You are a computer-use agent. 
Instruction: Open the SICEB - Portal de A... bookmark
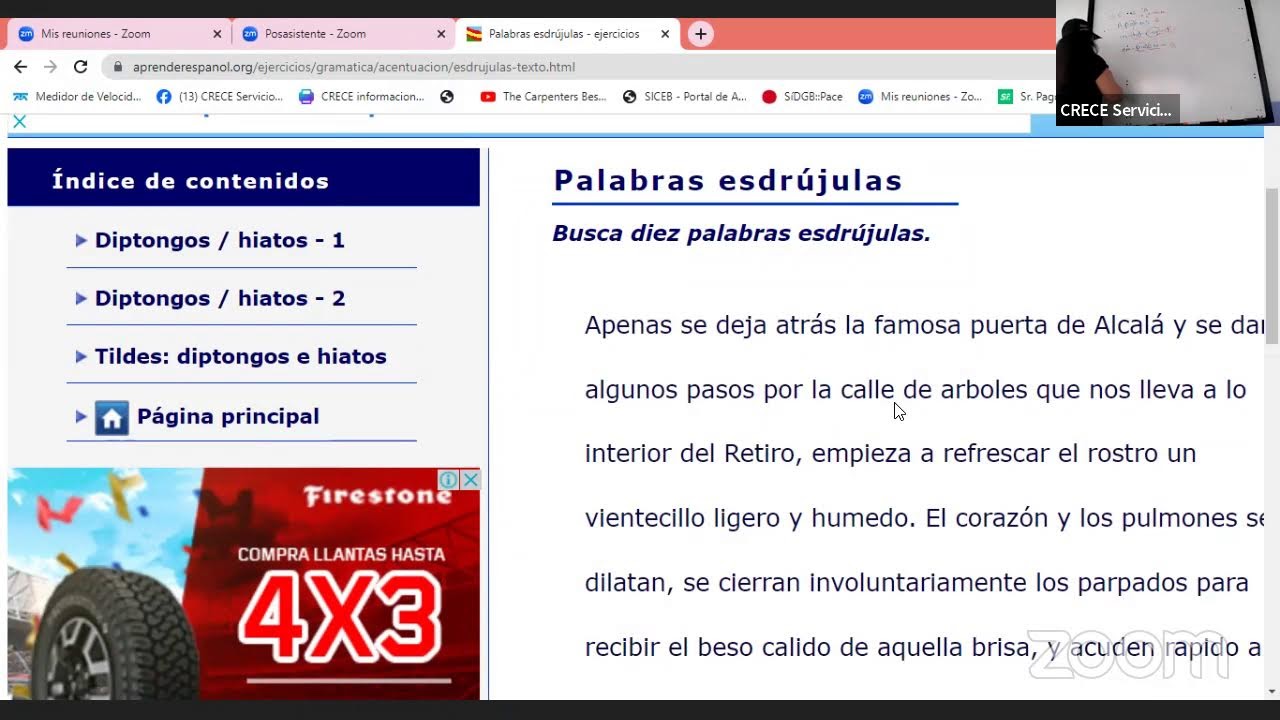pyautogui.click(x=685, y=97)
